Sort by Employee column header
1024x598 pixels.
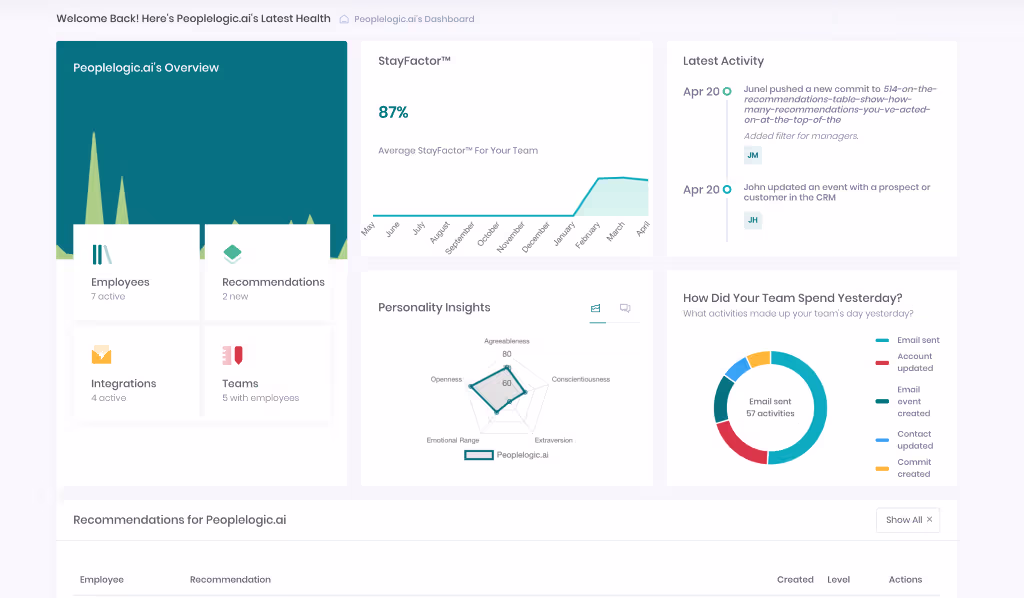click(x=102, y=580)
